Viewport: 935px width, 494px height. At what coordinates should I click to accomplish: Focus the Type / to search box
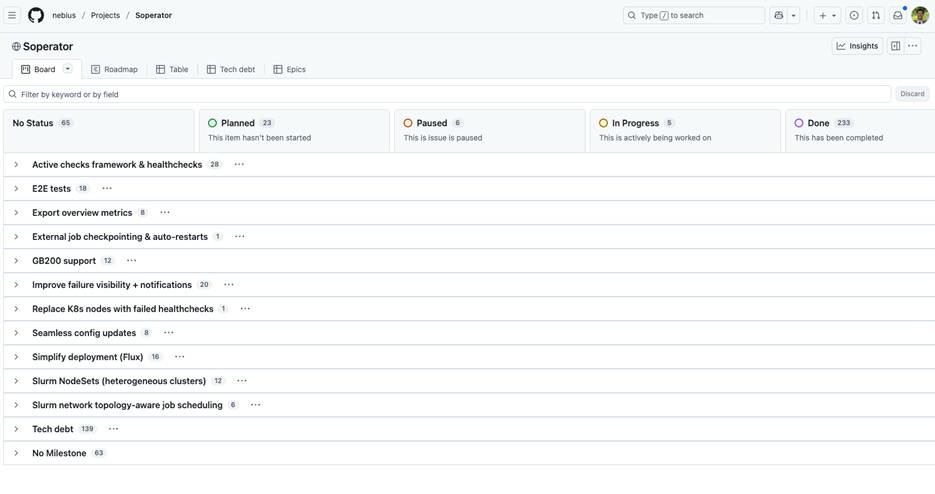[694, 16]
